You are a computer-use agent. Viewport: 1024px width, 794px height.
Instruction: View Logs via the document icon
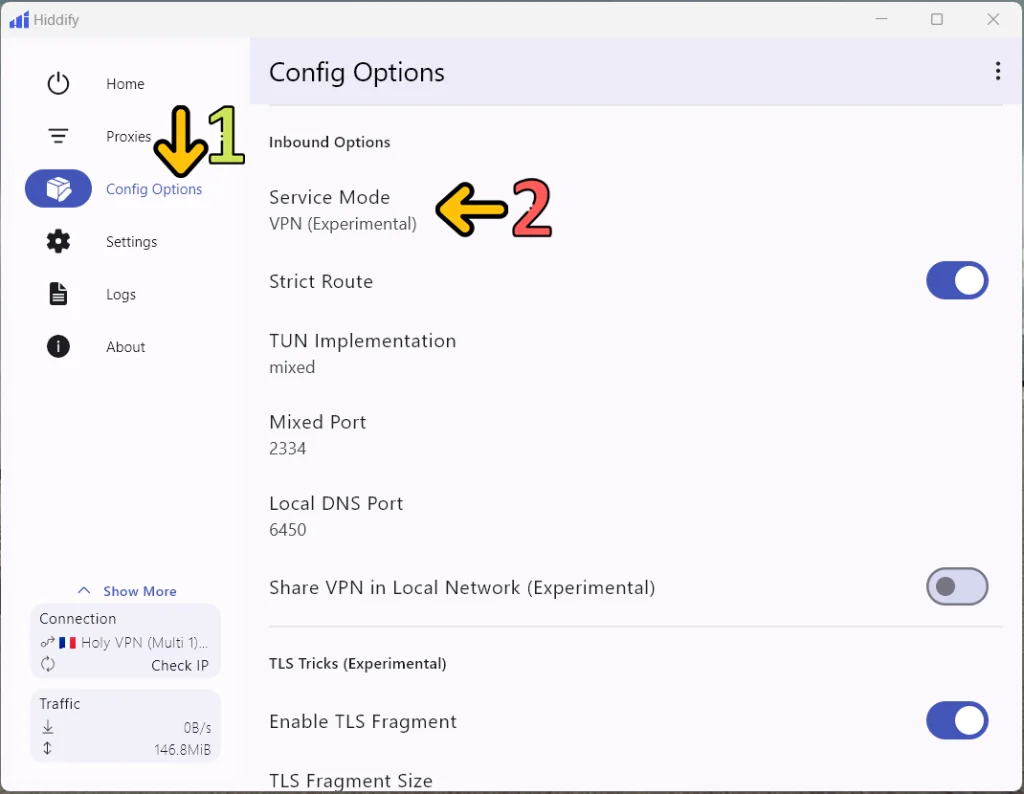(57, 293)
